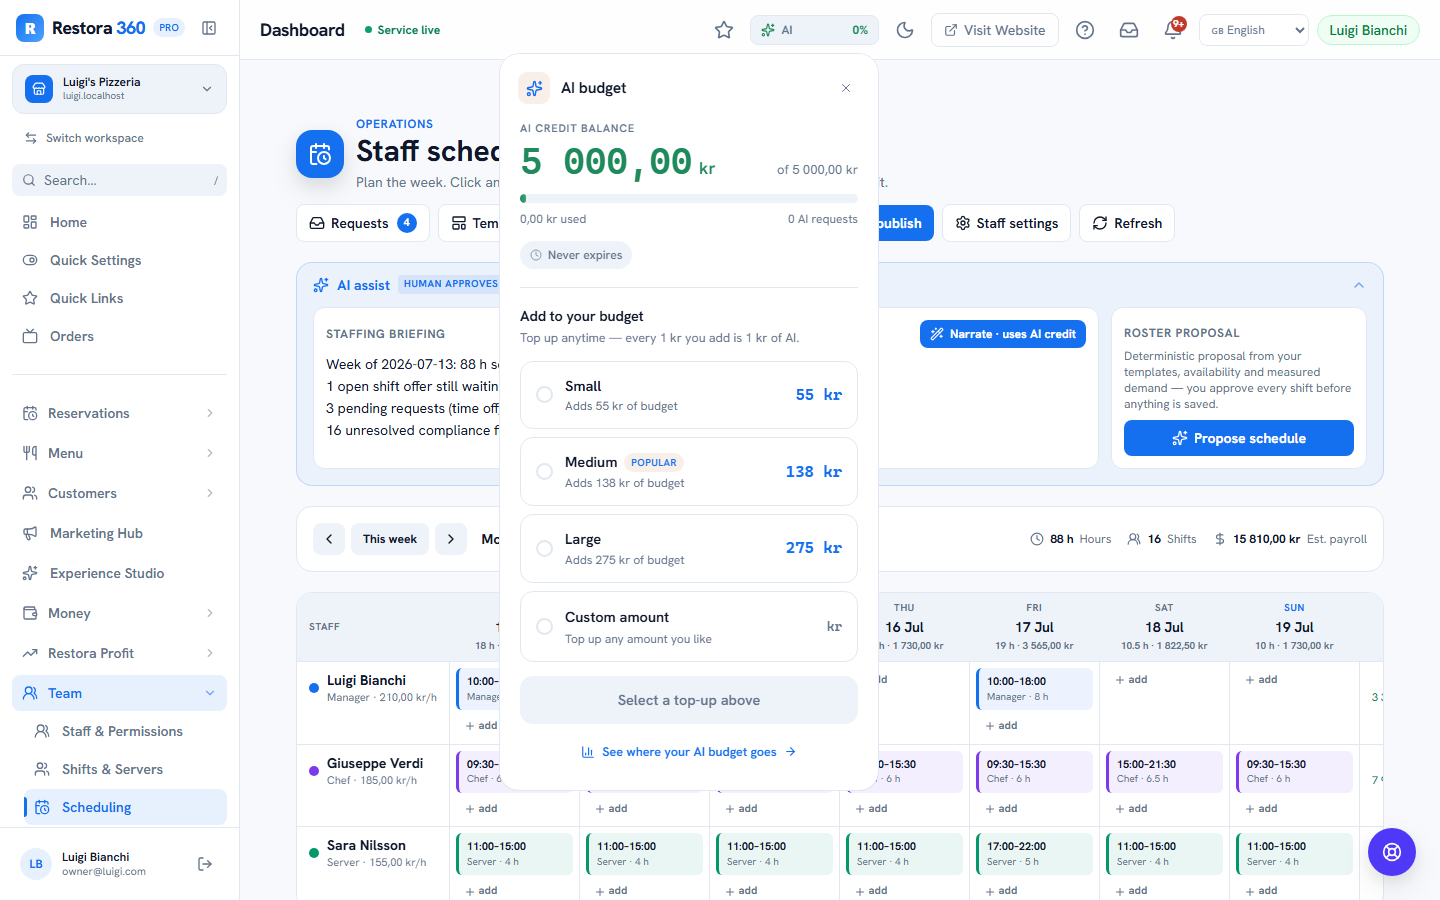Collapse the sidebar panel icon
This screenshot has height=900, width=1440.
coord(209,28)
